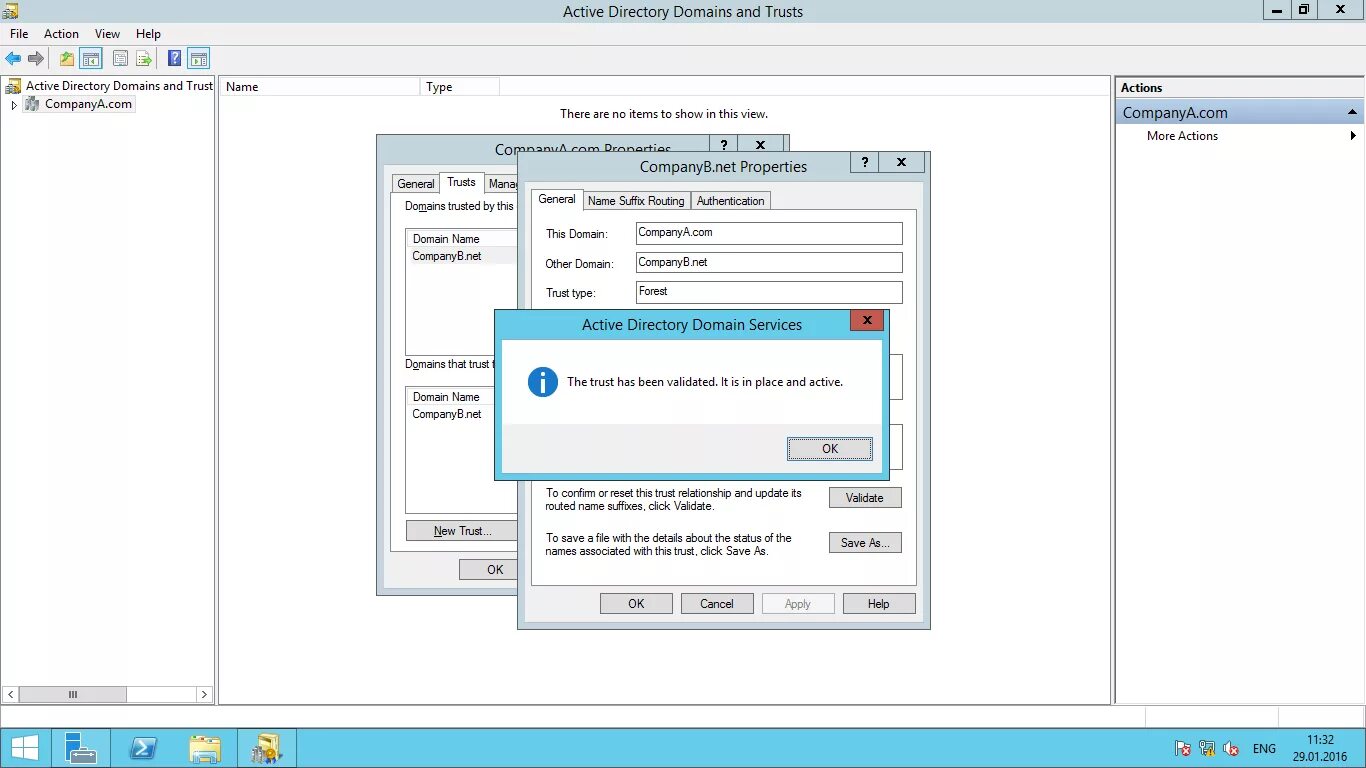This screenshot has height=768, width=1366.
Task: Expand the CompanyA.com tree node
Action: pos(14,105)
